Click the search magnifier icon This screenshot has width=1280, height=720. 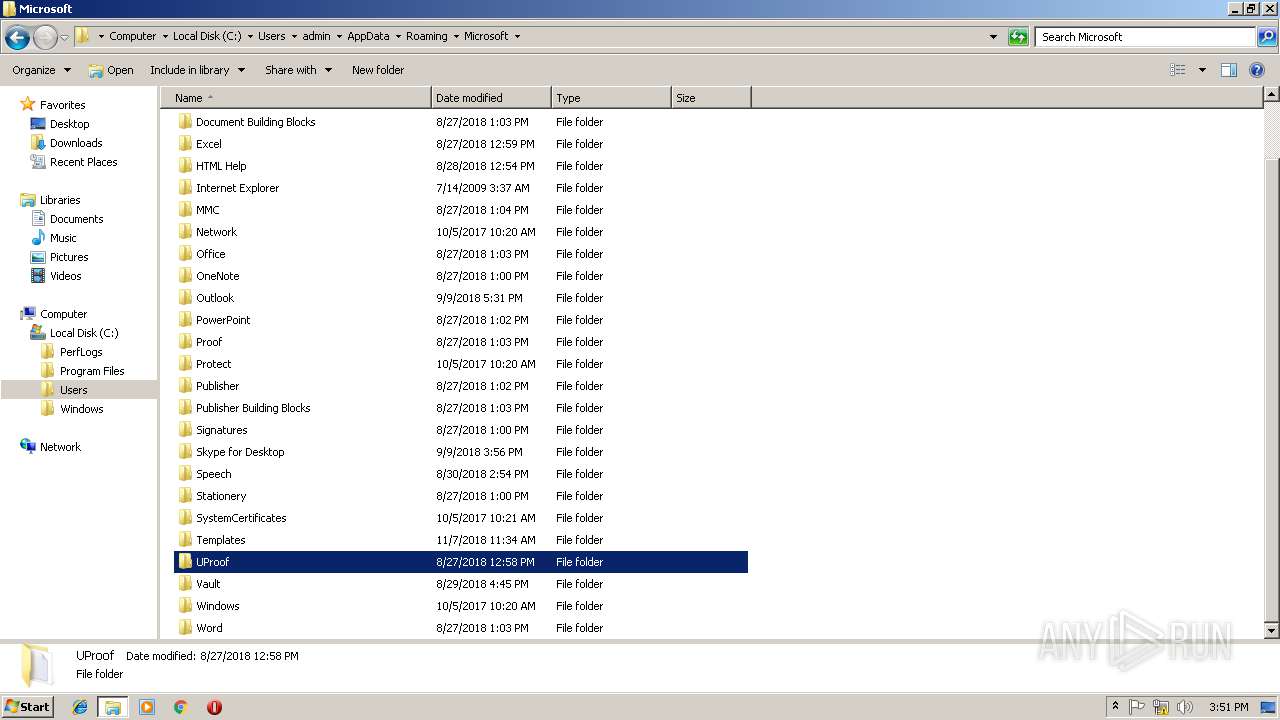click(1266, 37)
